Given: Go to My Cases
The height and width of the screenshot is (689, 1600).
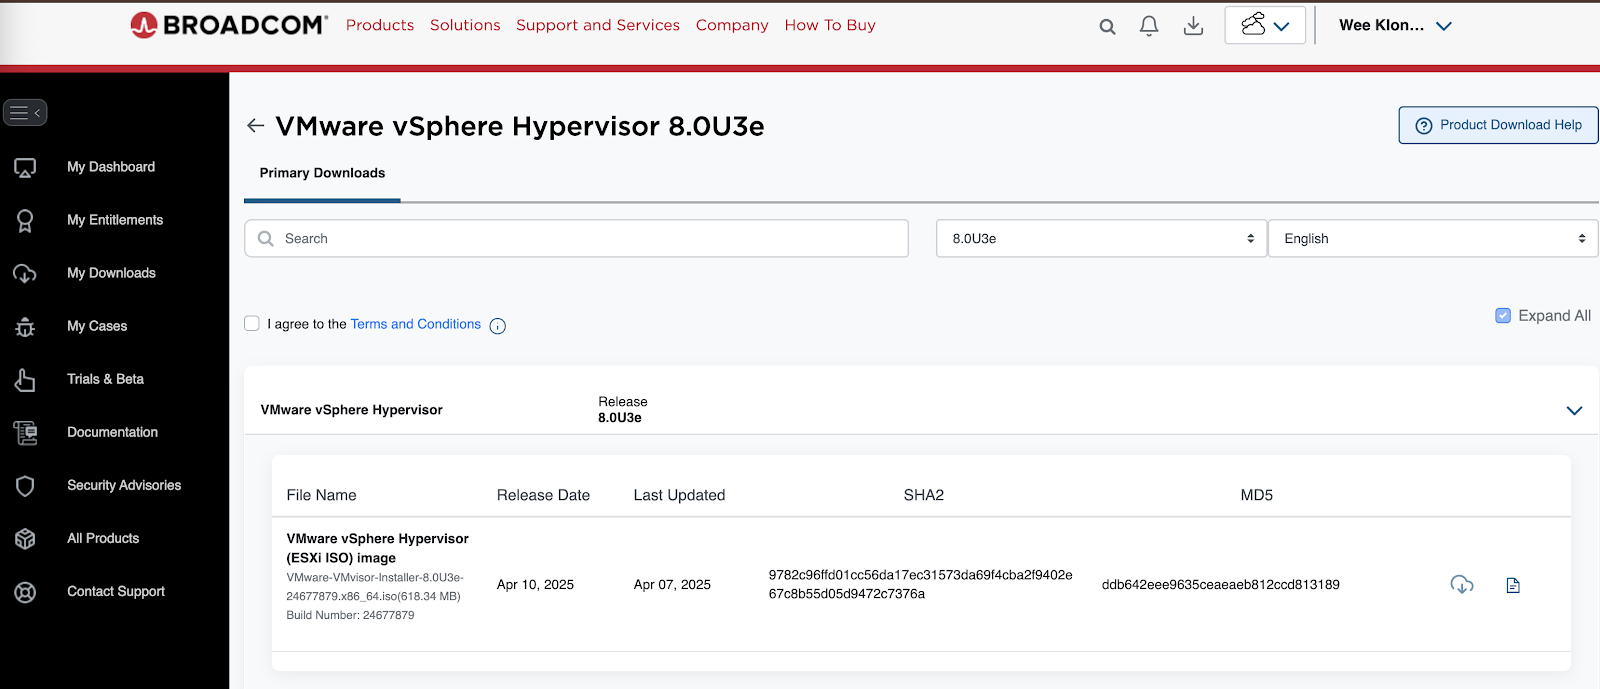Looking at the screenshot, I should pos(97,326).
